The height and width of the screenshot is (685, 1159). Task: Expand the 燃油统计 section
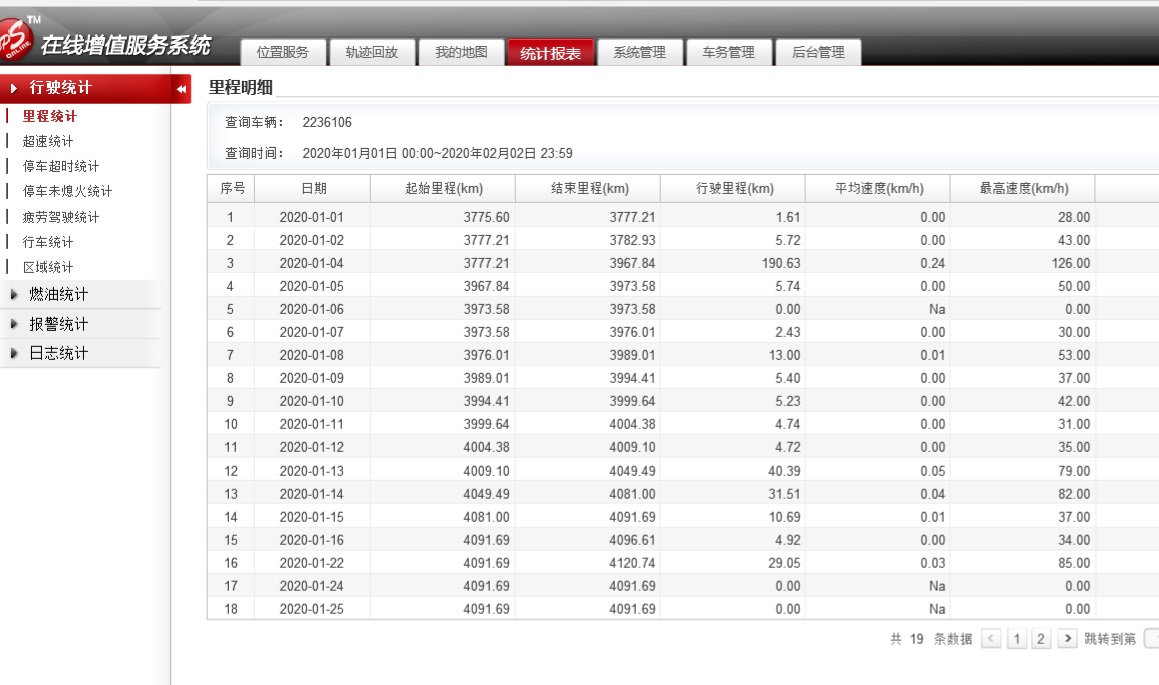(58, 295)
